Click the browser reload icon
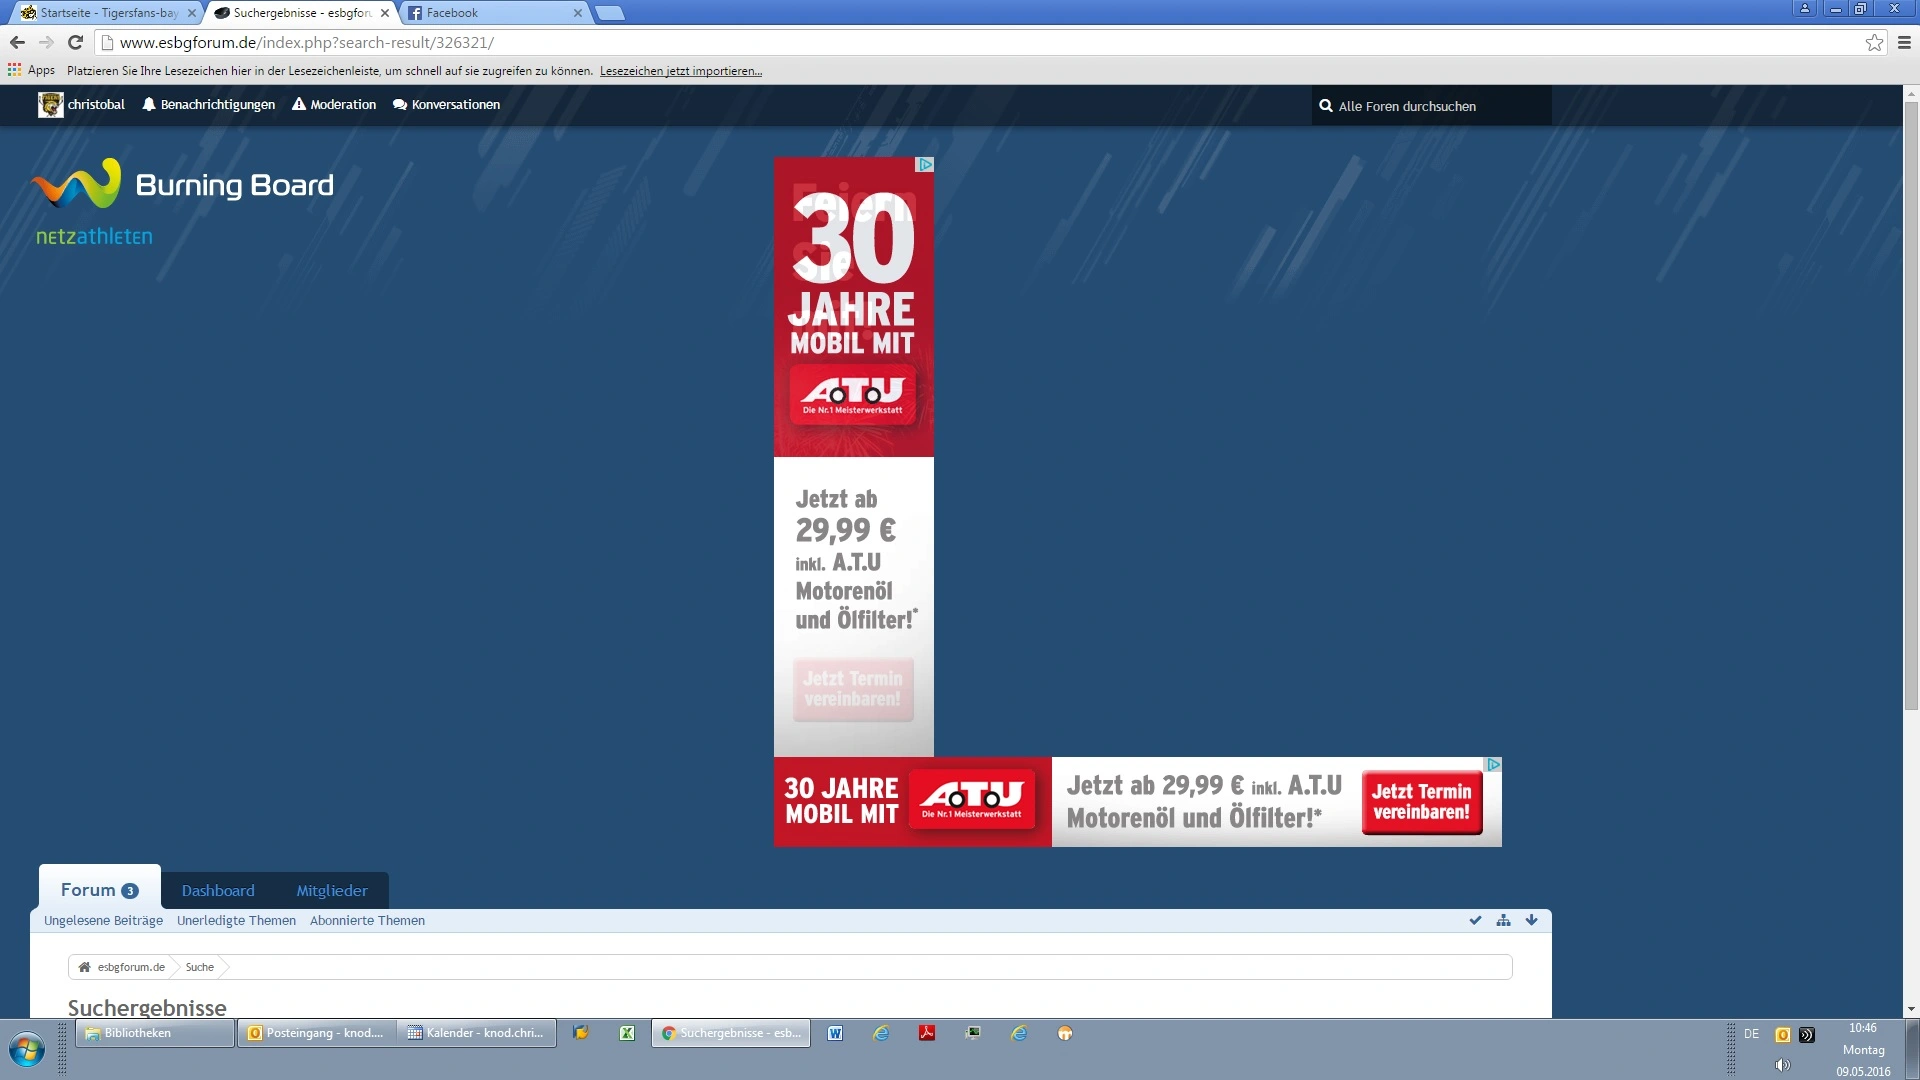Viewport: 1920px width, 1080px height. coord(75,42)
